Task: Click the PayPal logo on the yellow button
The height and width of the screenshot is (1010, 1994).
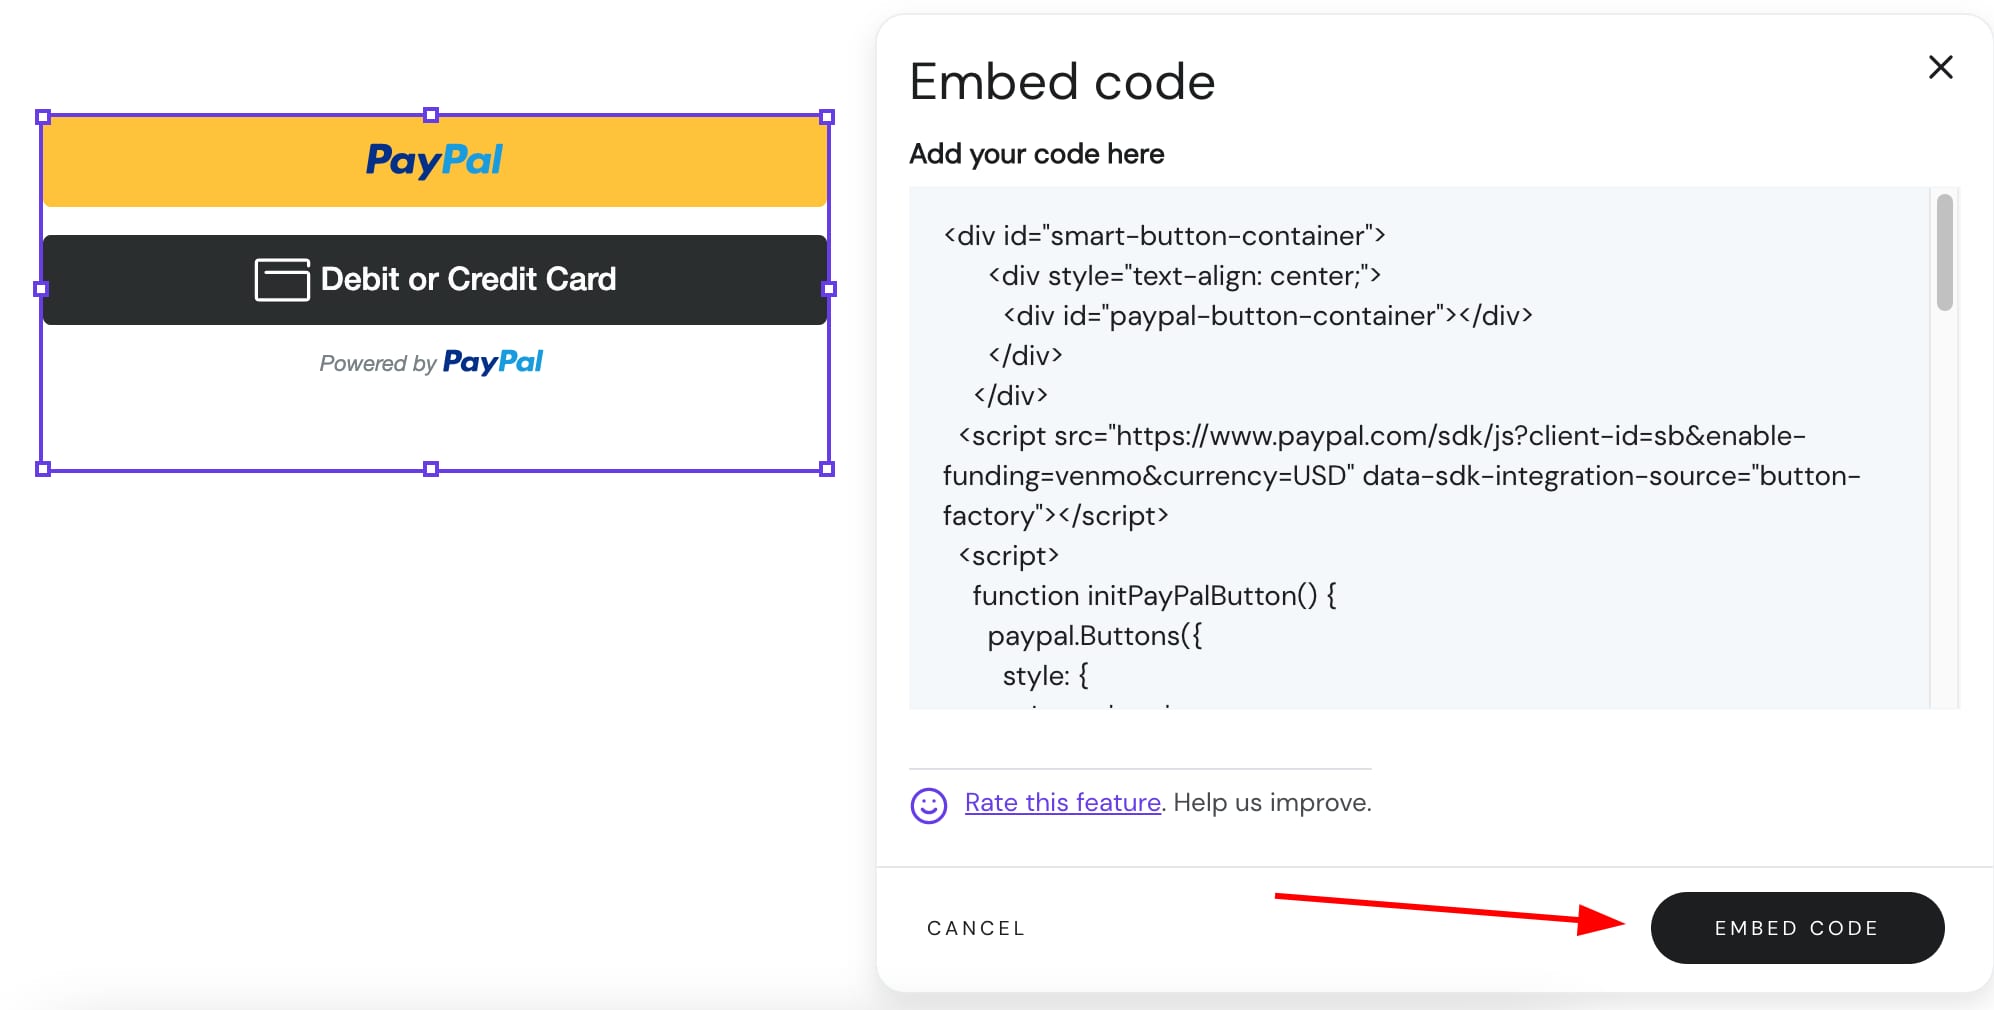Action: click(x=433, y=161)
